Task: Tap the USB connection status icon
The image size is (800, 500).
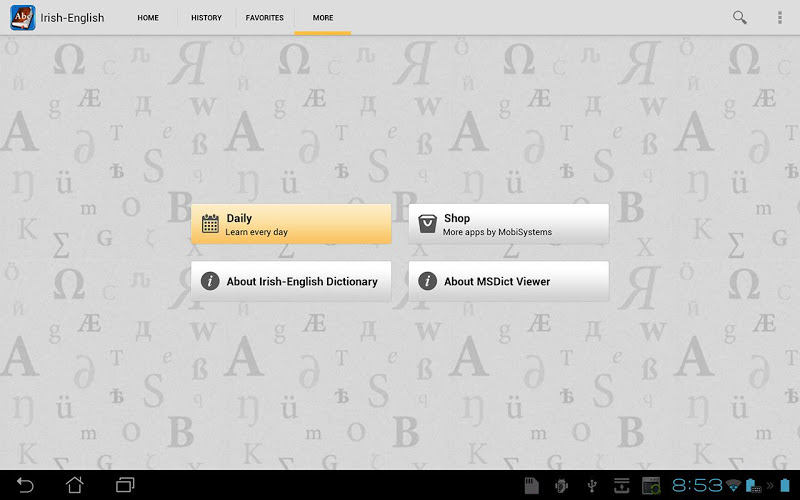Action: tap(592, 486)
